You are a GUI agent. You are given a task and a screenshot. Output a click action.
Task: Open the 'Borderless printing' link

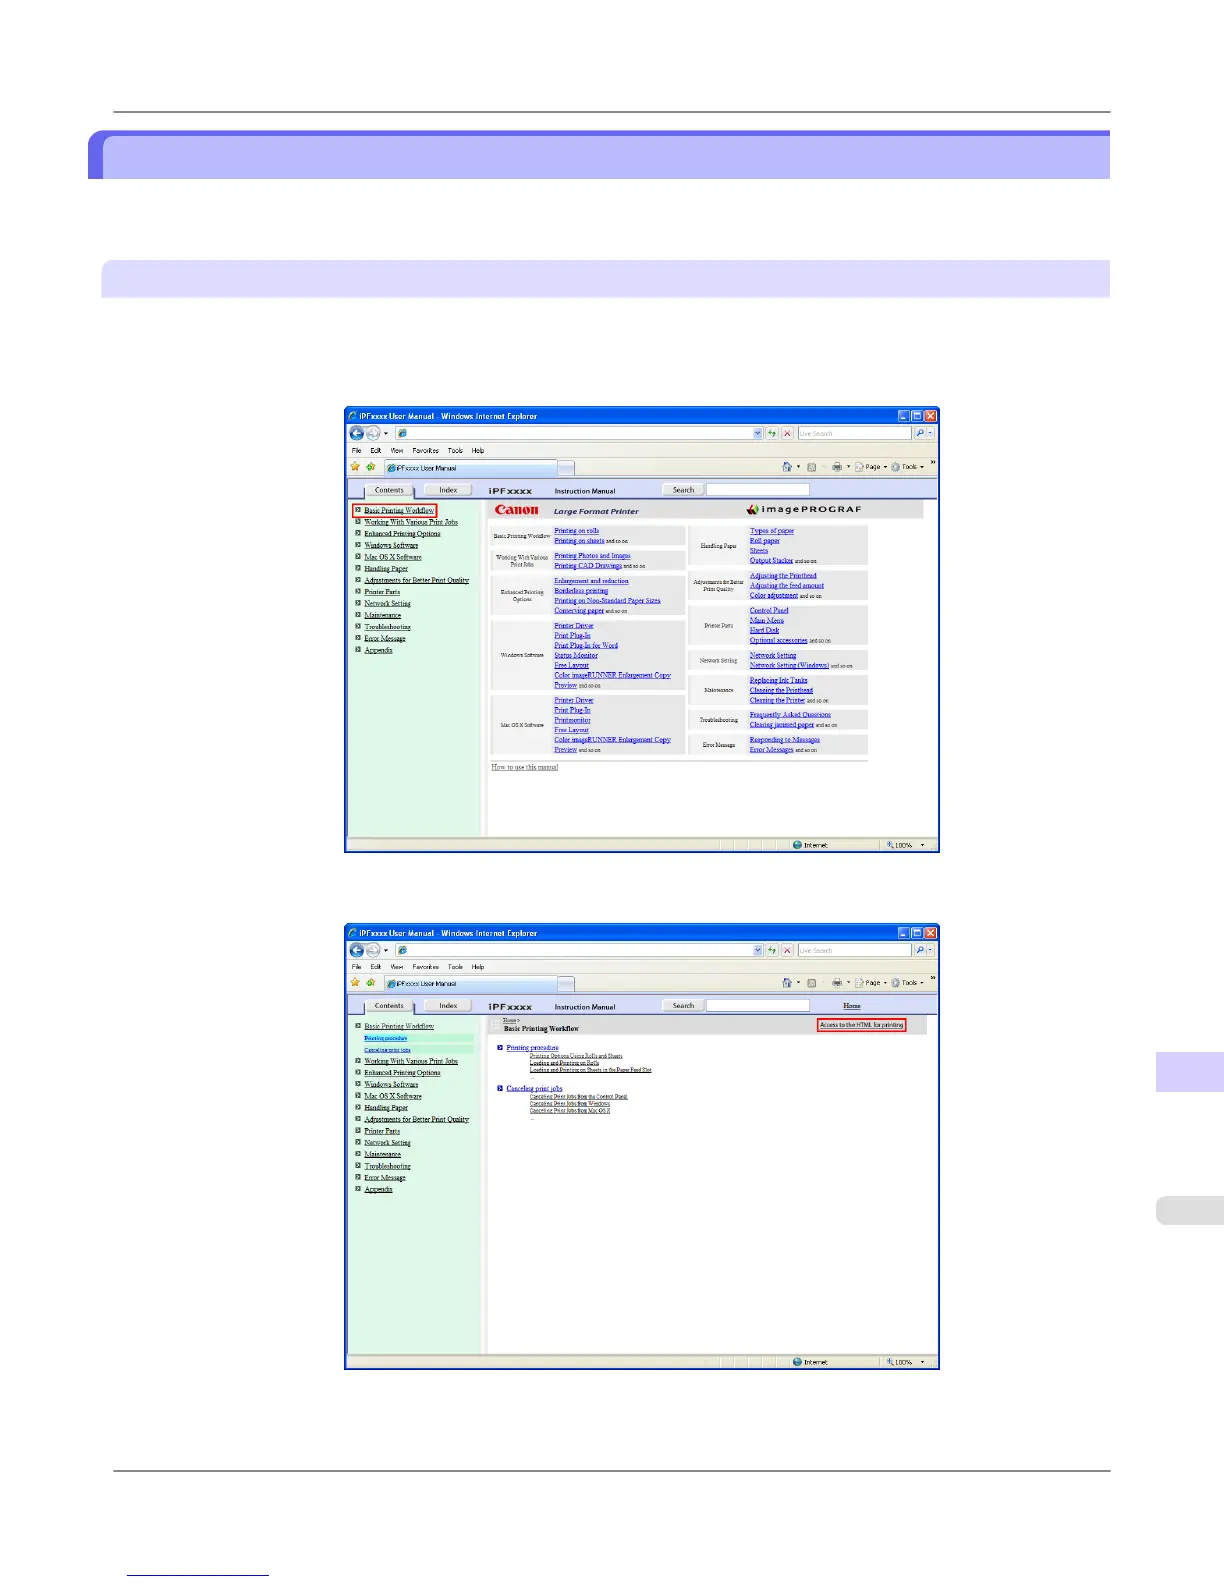(x=581, y=591)
